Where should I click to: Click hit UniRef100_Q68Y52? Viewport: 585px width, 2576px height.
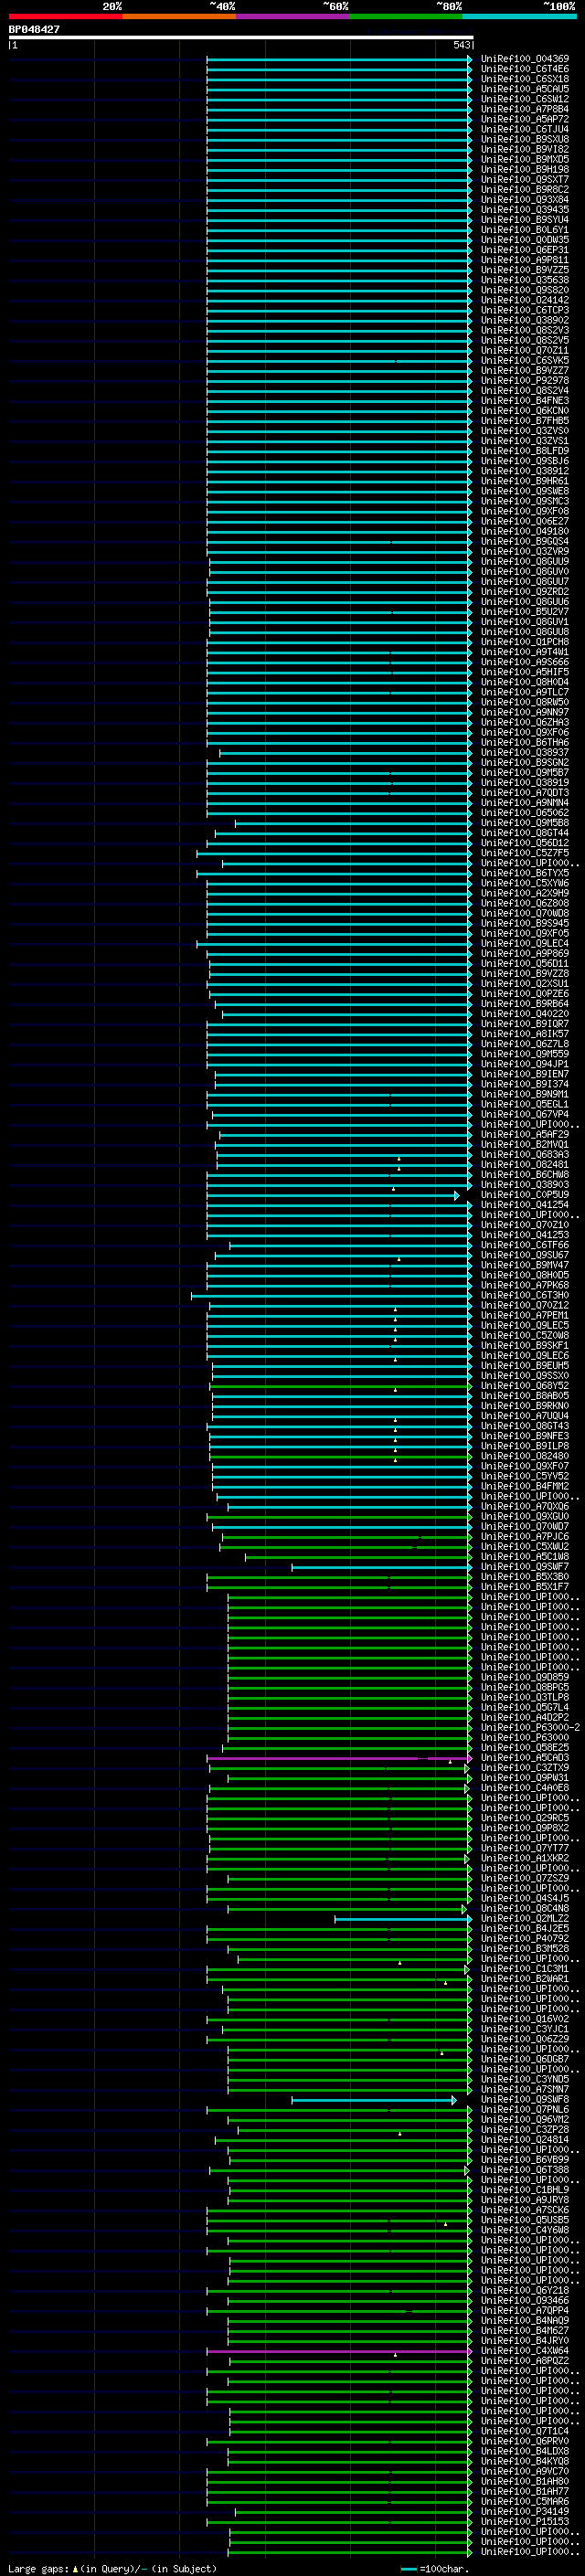(524, 1386)
